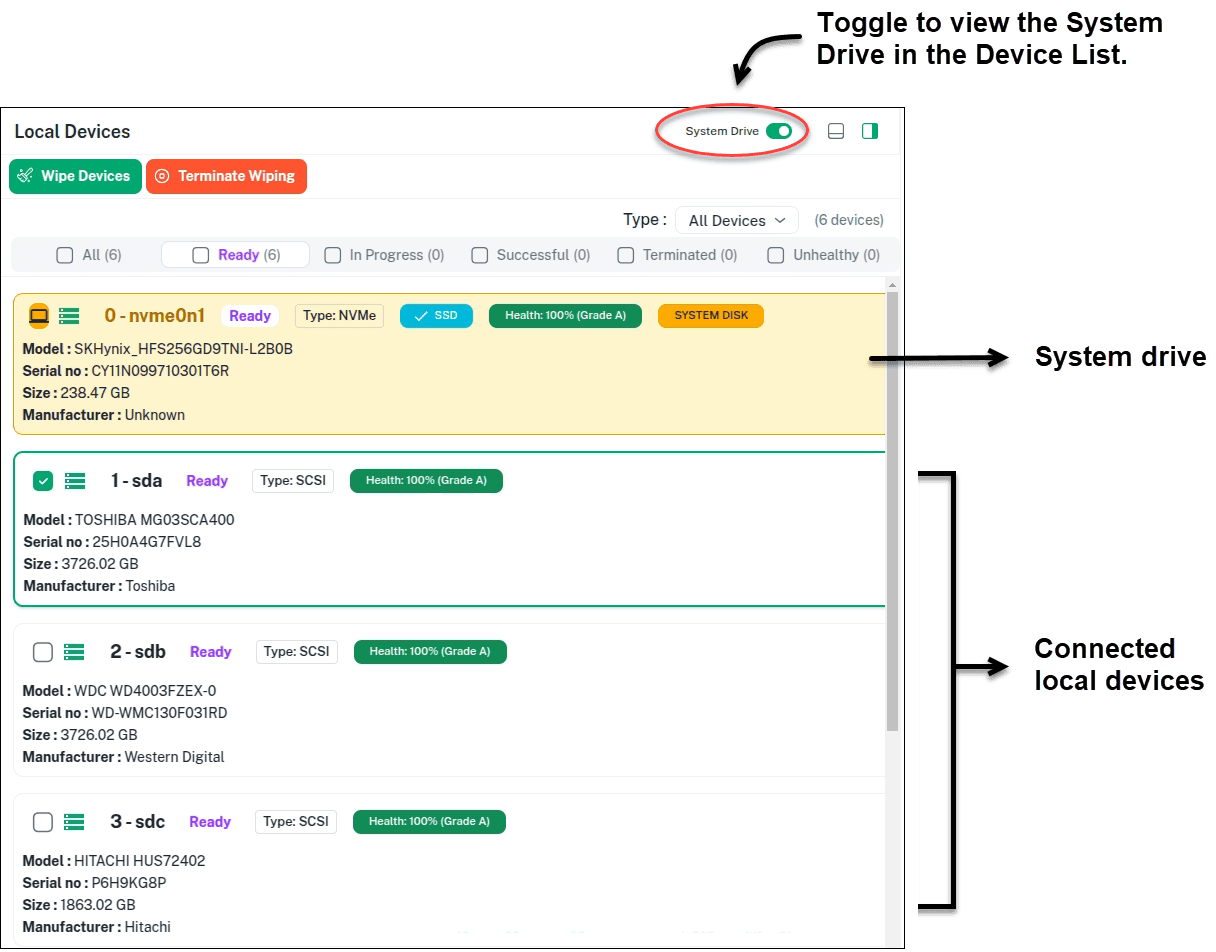The image size is (1216, 952).
Task: Click the Ready status on sdb
Action: (211, 652)
